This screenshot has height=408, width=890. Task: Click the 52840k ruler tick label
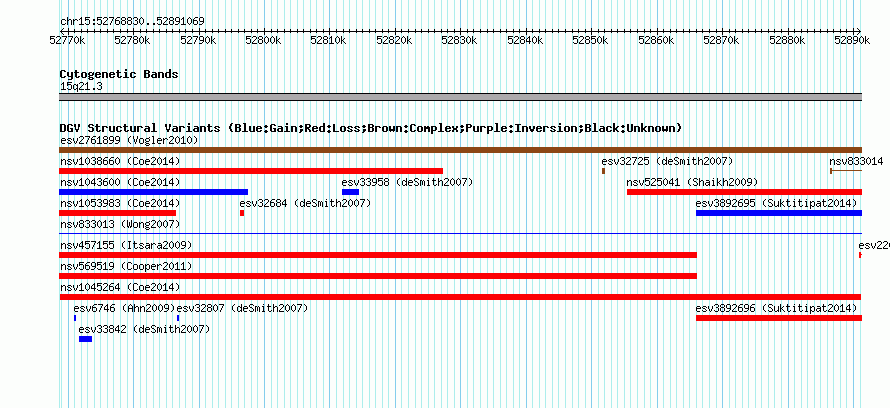point(525,40)
